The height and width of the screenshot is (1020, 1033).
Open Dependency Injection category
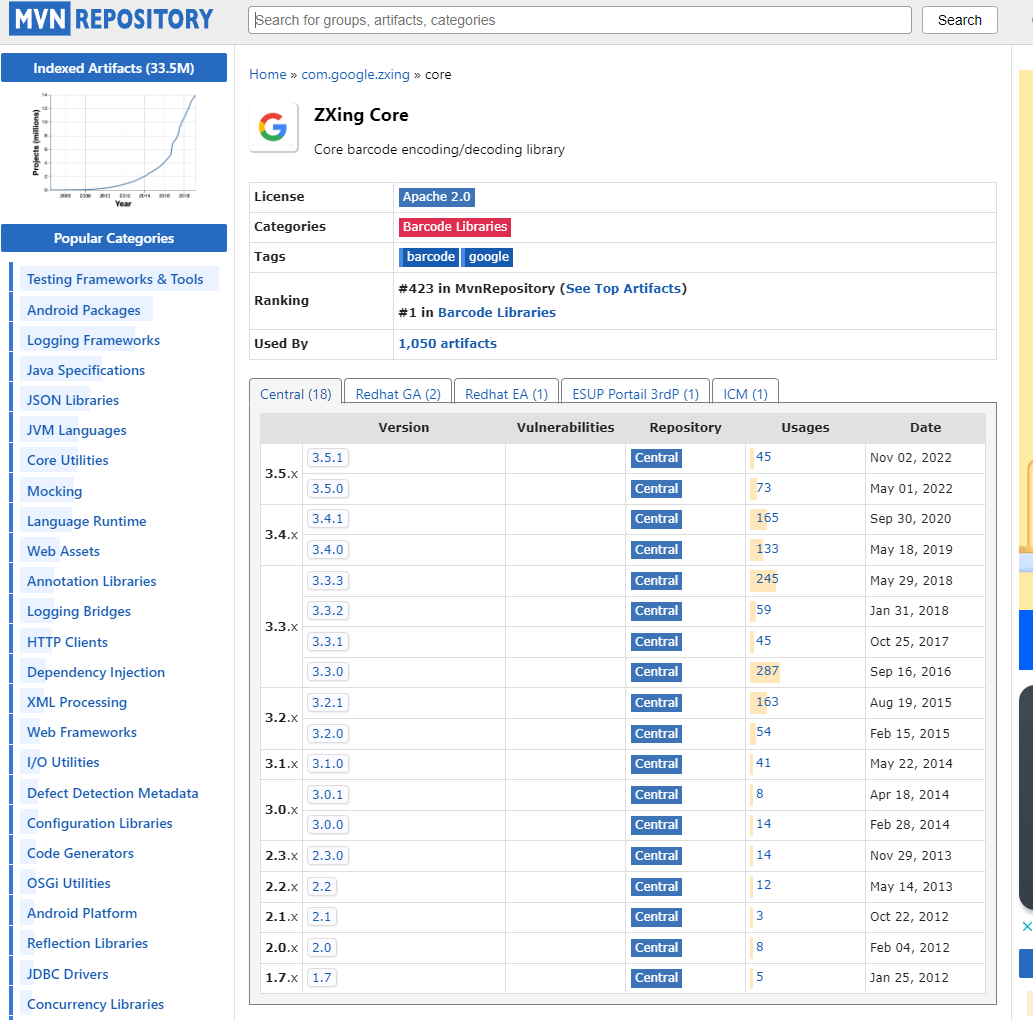coord(96,672)
